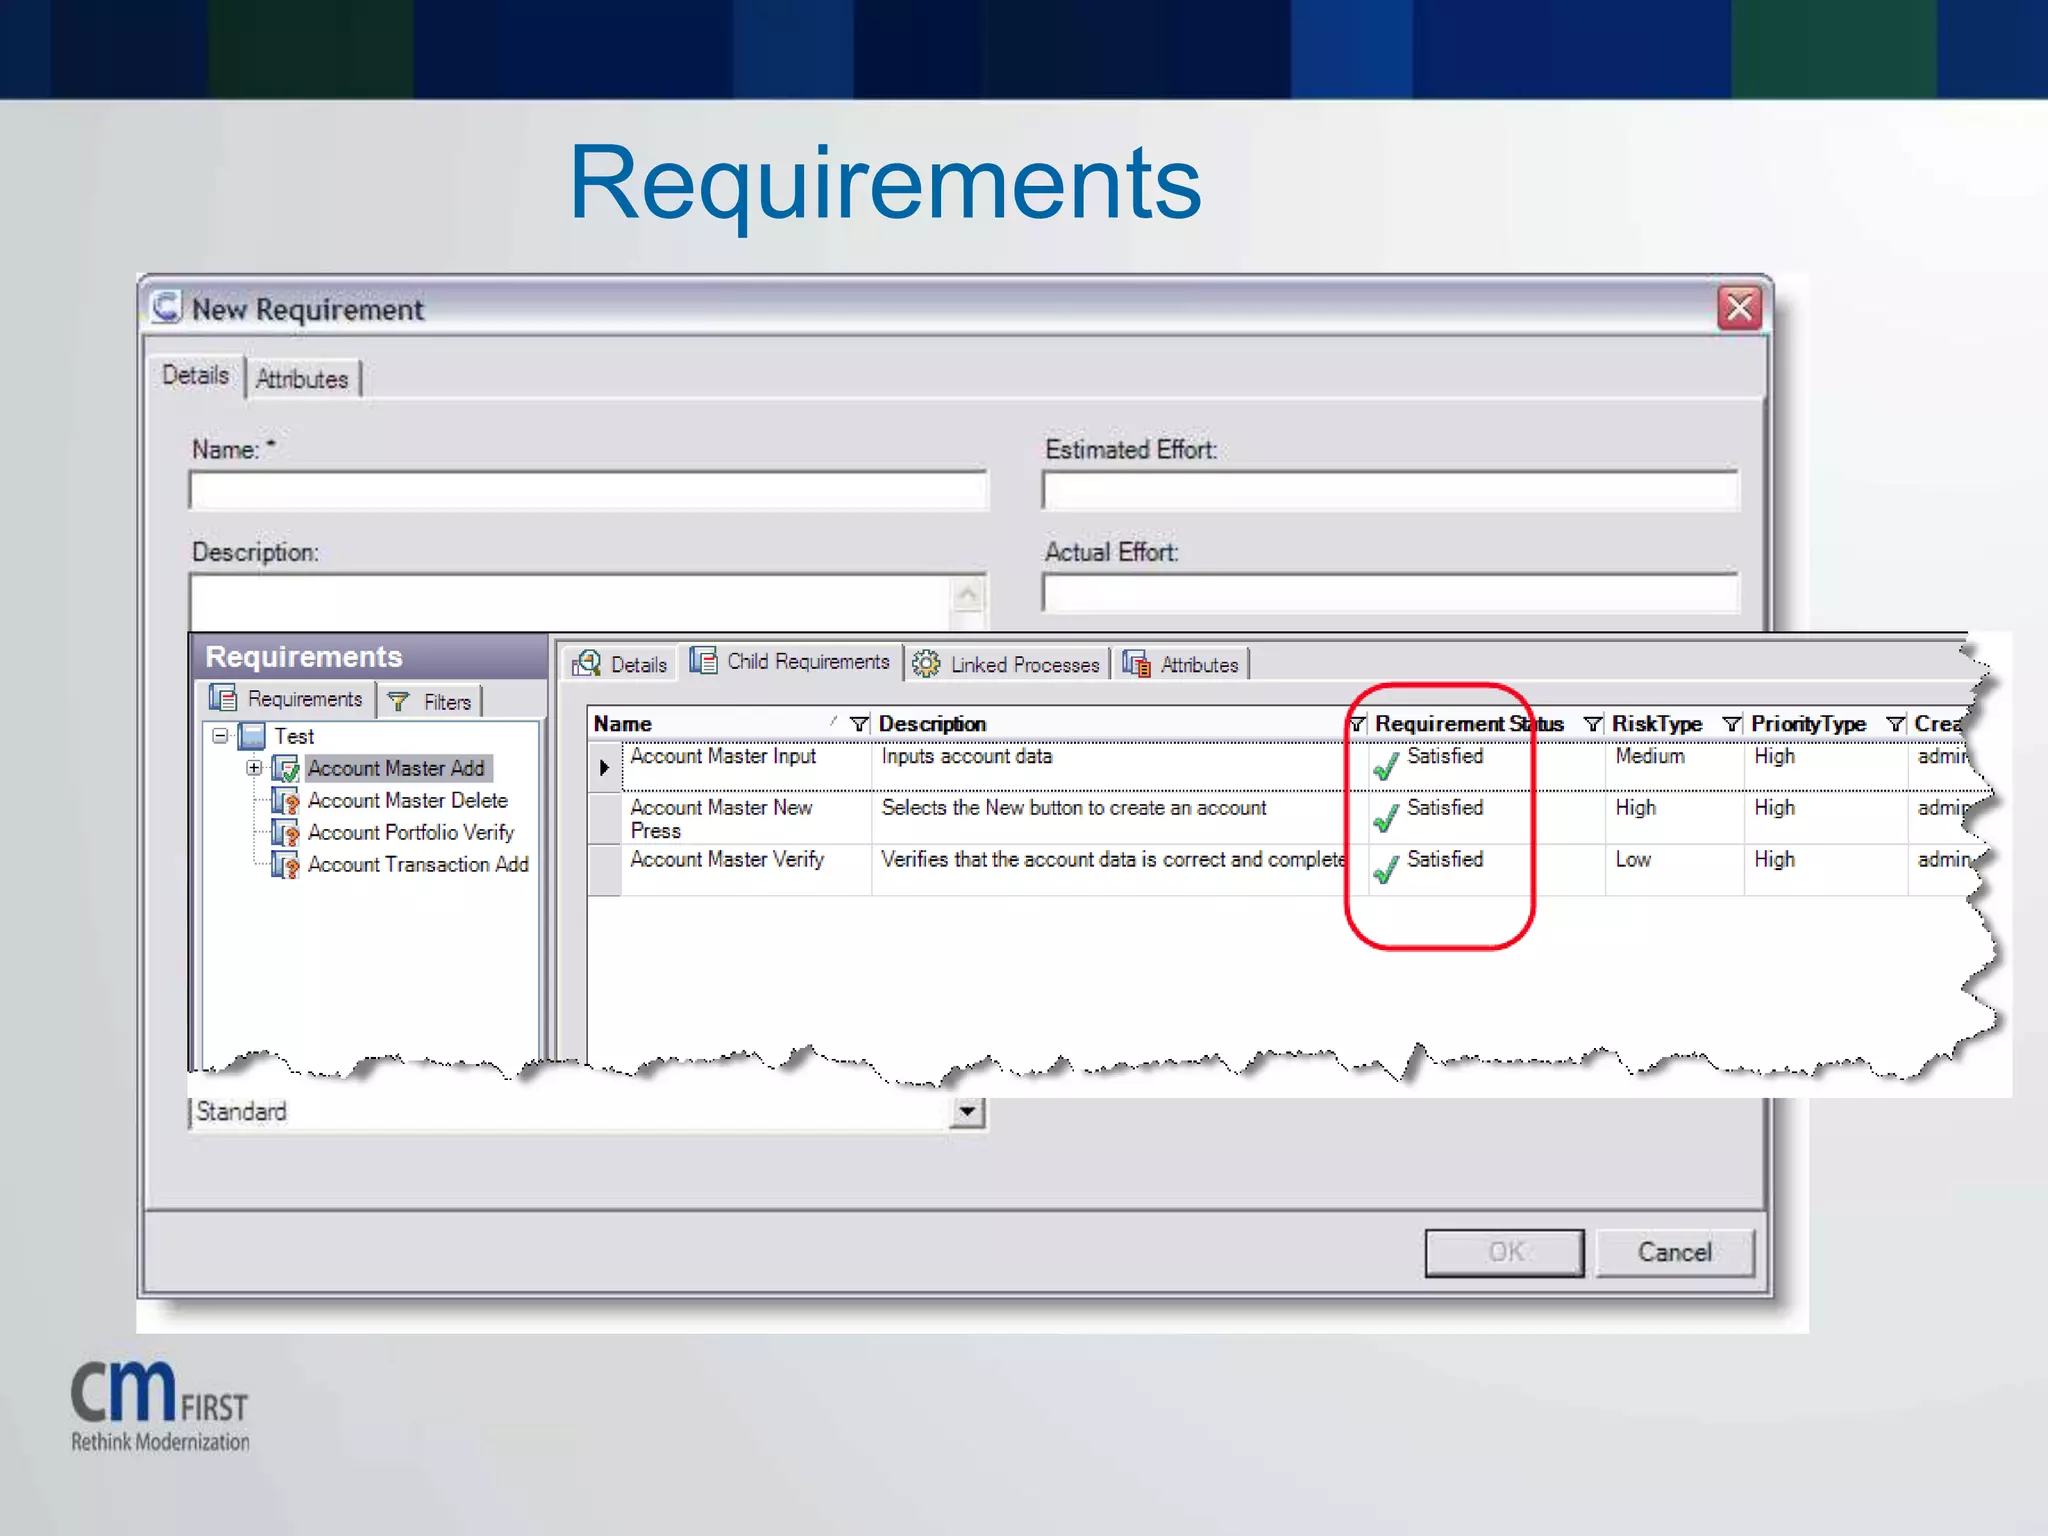Click the Account Transaction Add requirement icon
2048x1536 pixels.
[x=286, y=865]
